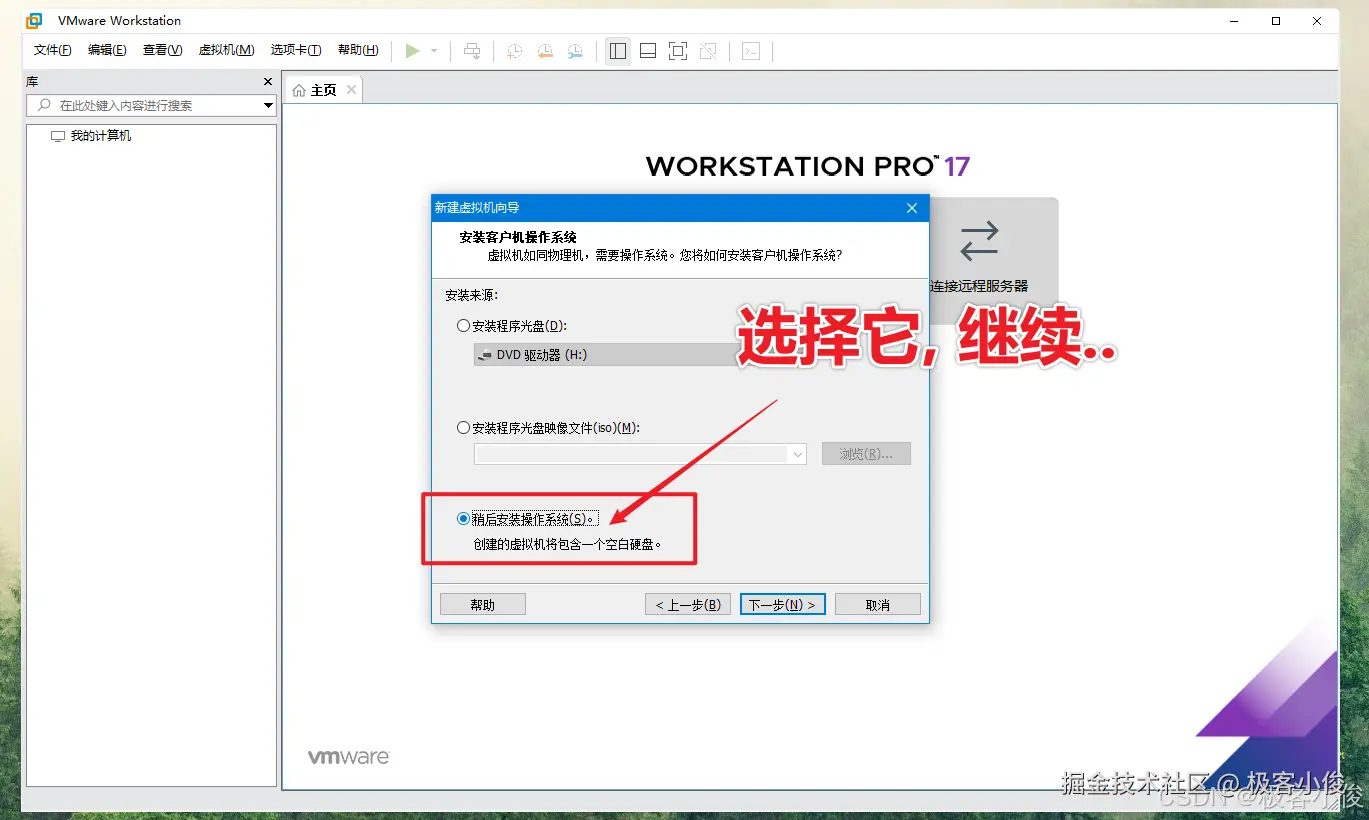Open the 选项卡(T) menu
The image size is (1369, 820).
click(x=296, y=50)
